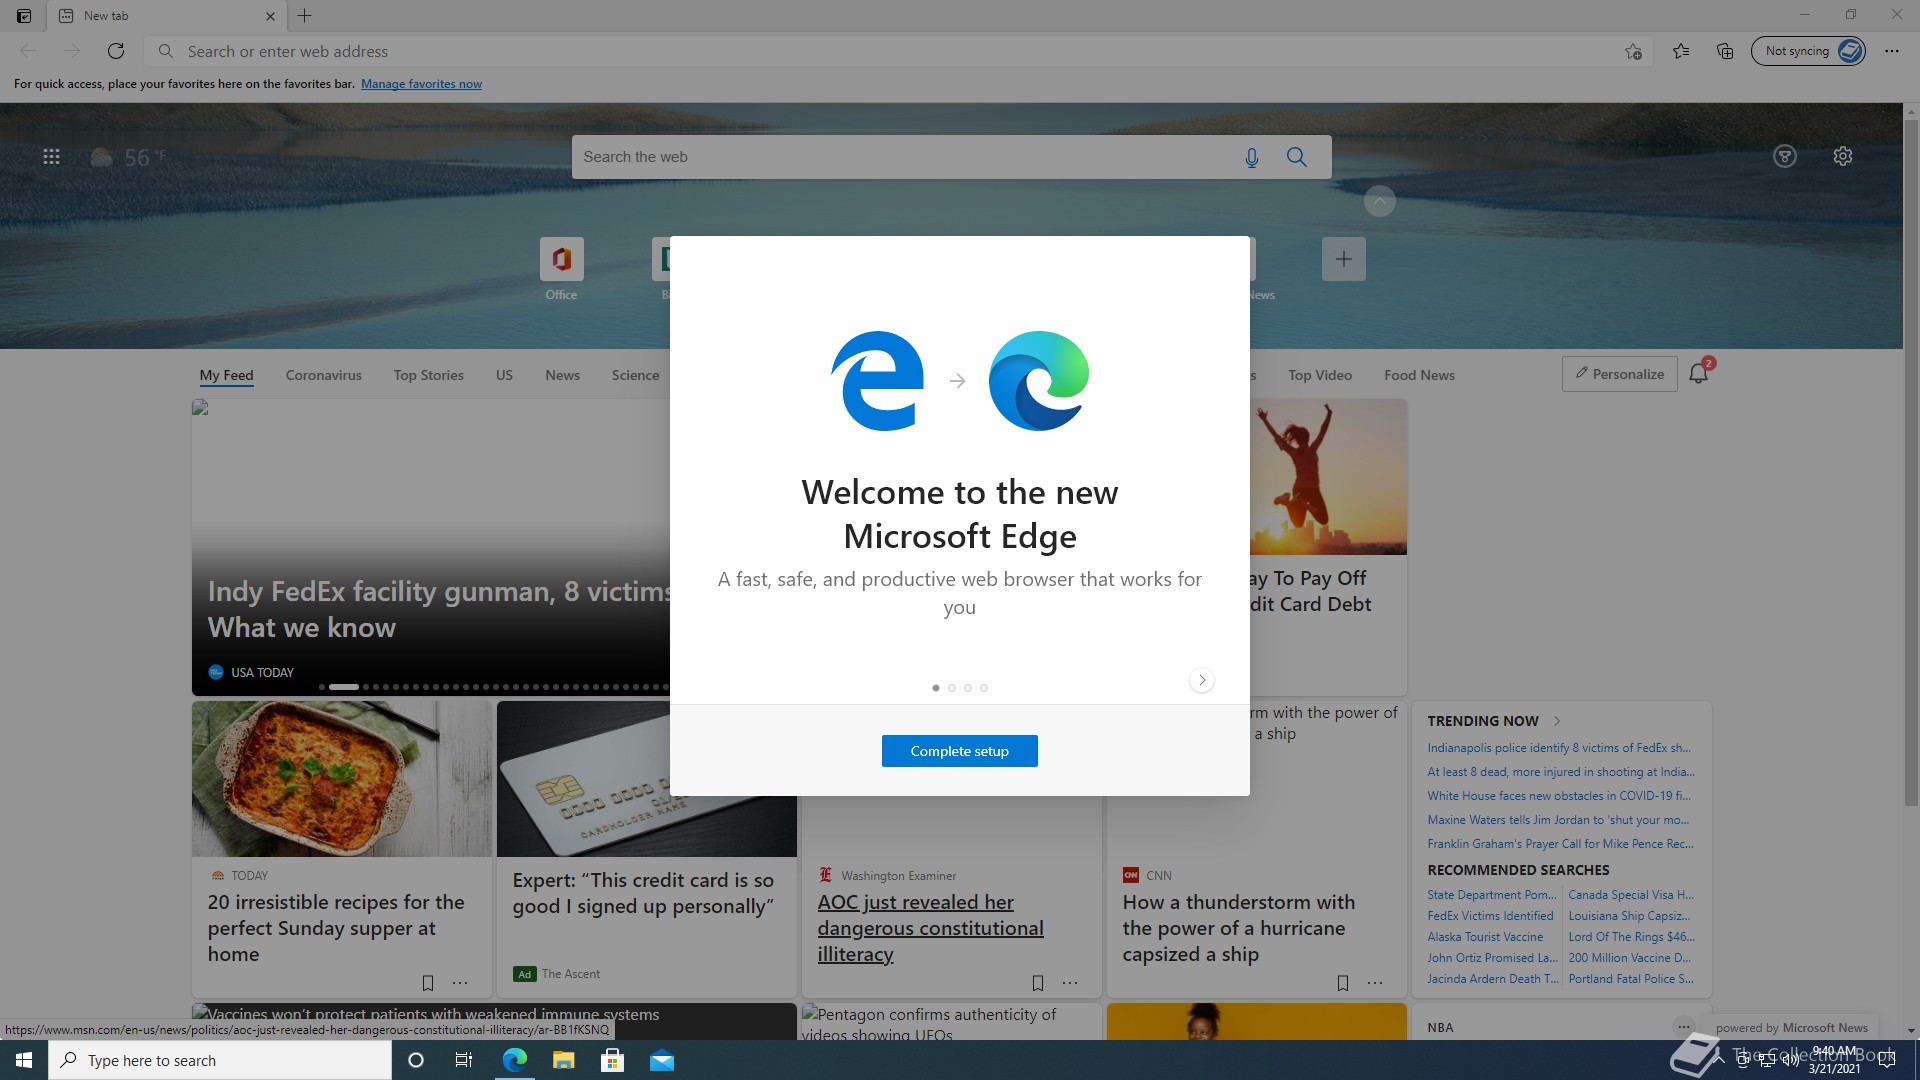This screenshot has height=1080, width=1920.
Task: Open Lord Of The Rings search link
Action: click(x=1631, y=937)
